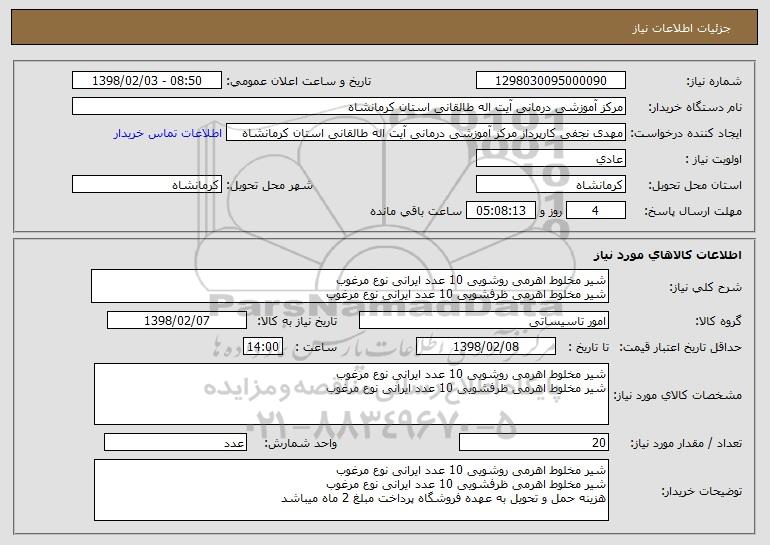Image resolution: width=770 pixels, height=545 pixels.
Task: Click the اولویت نیاز label
Action: (714, 160)
